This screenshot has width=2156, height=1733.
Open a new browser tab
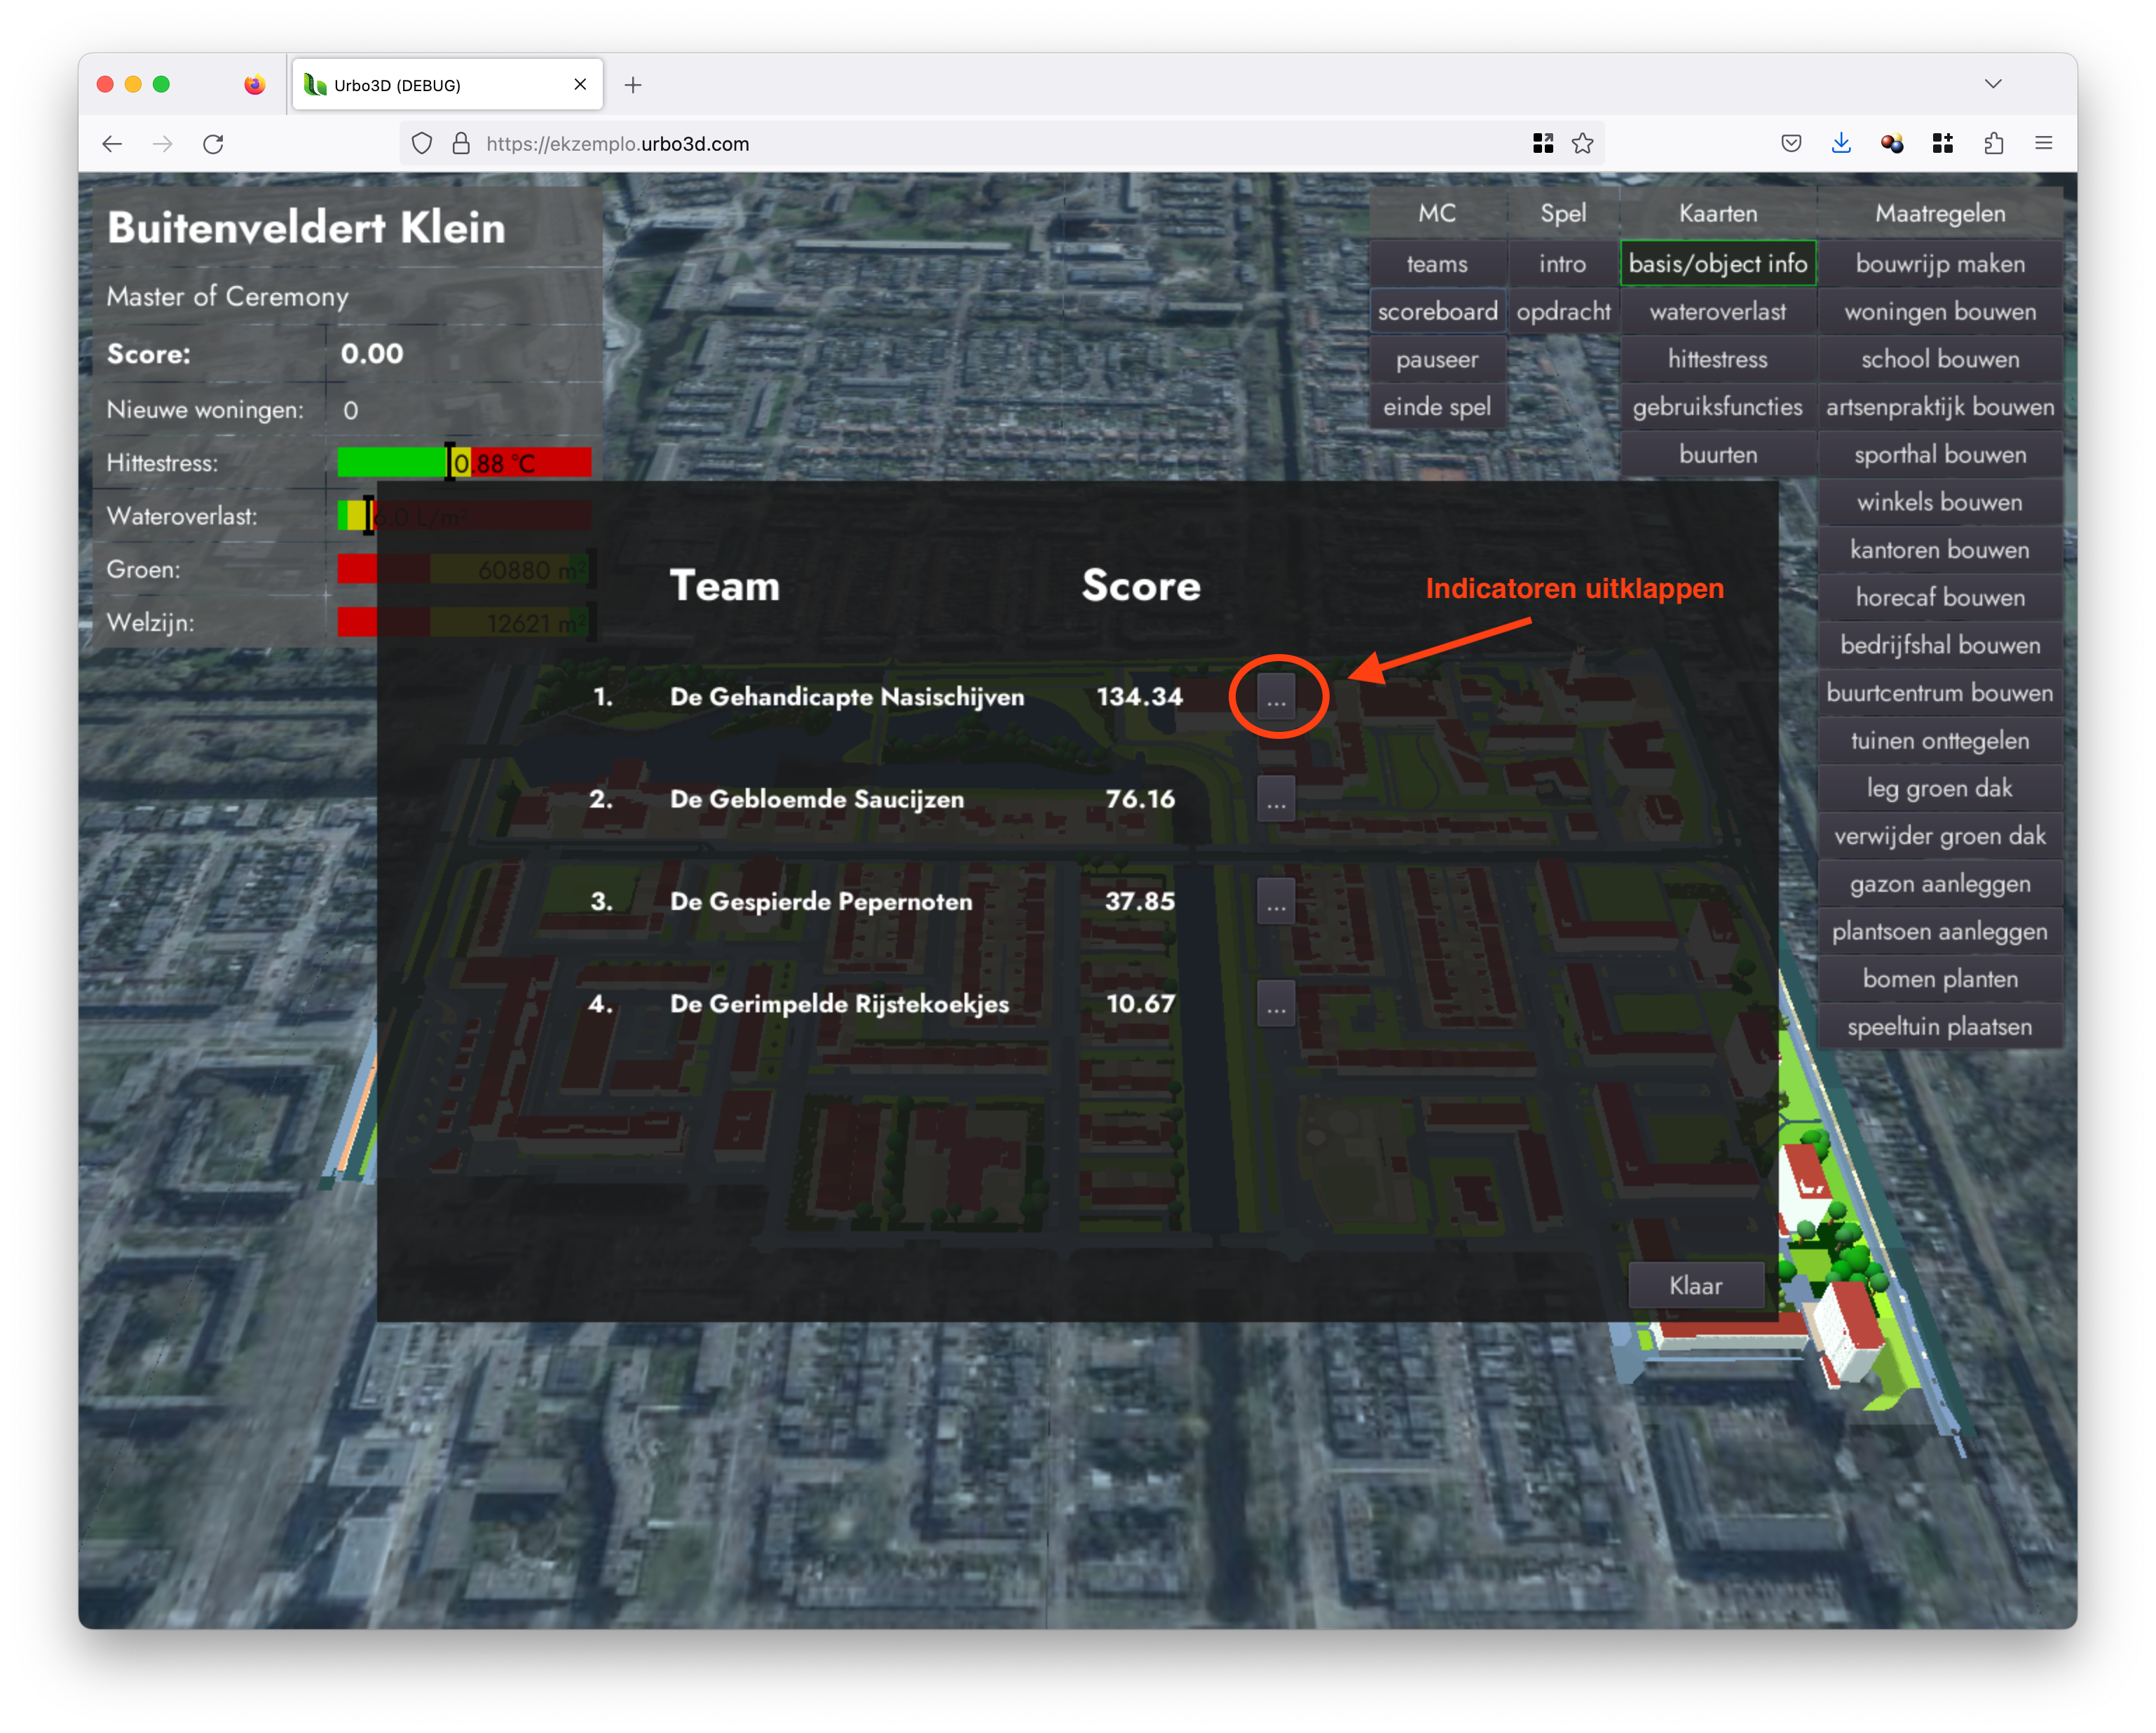[633, 85]
